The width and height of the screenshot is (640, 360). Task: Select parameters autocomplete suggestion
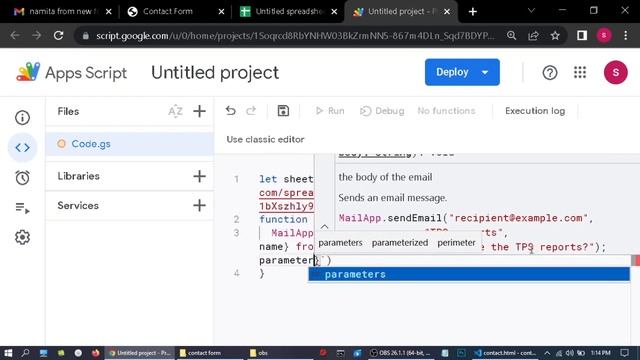(469, 274)
